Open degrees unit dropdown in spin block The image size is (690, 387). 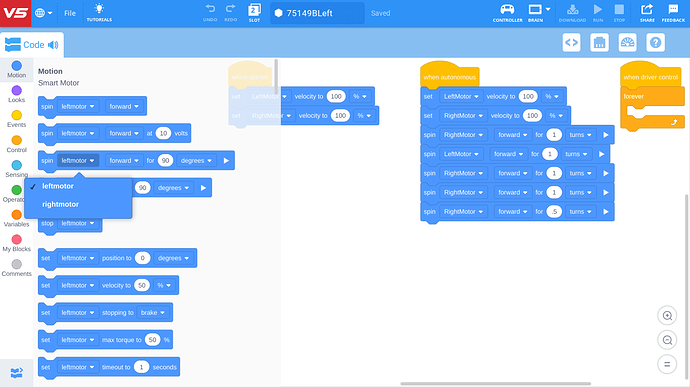pyautogui.click(x=196, y=161)
